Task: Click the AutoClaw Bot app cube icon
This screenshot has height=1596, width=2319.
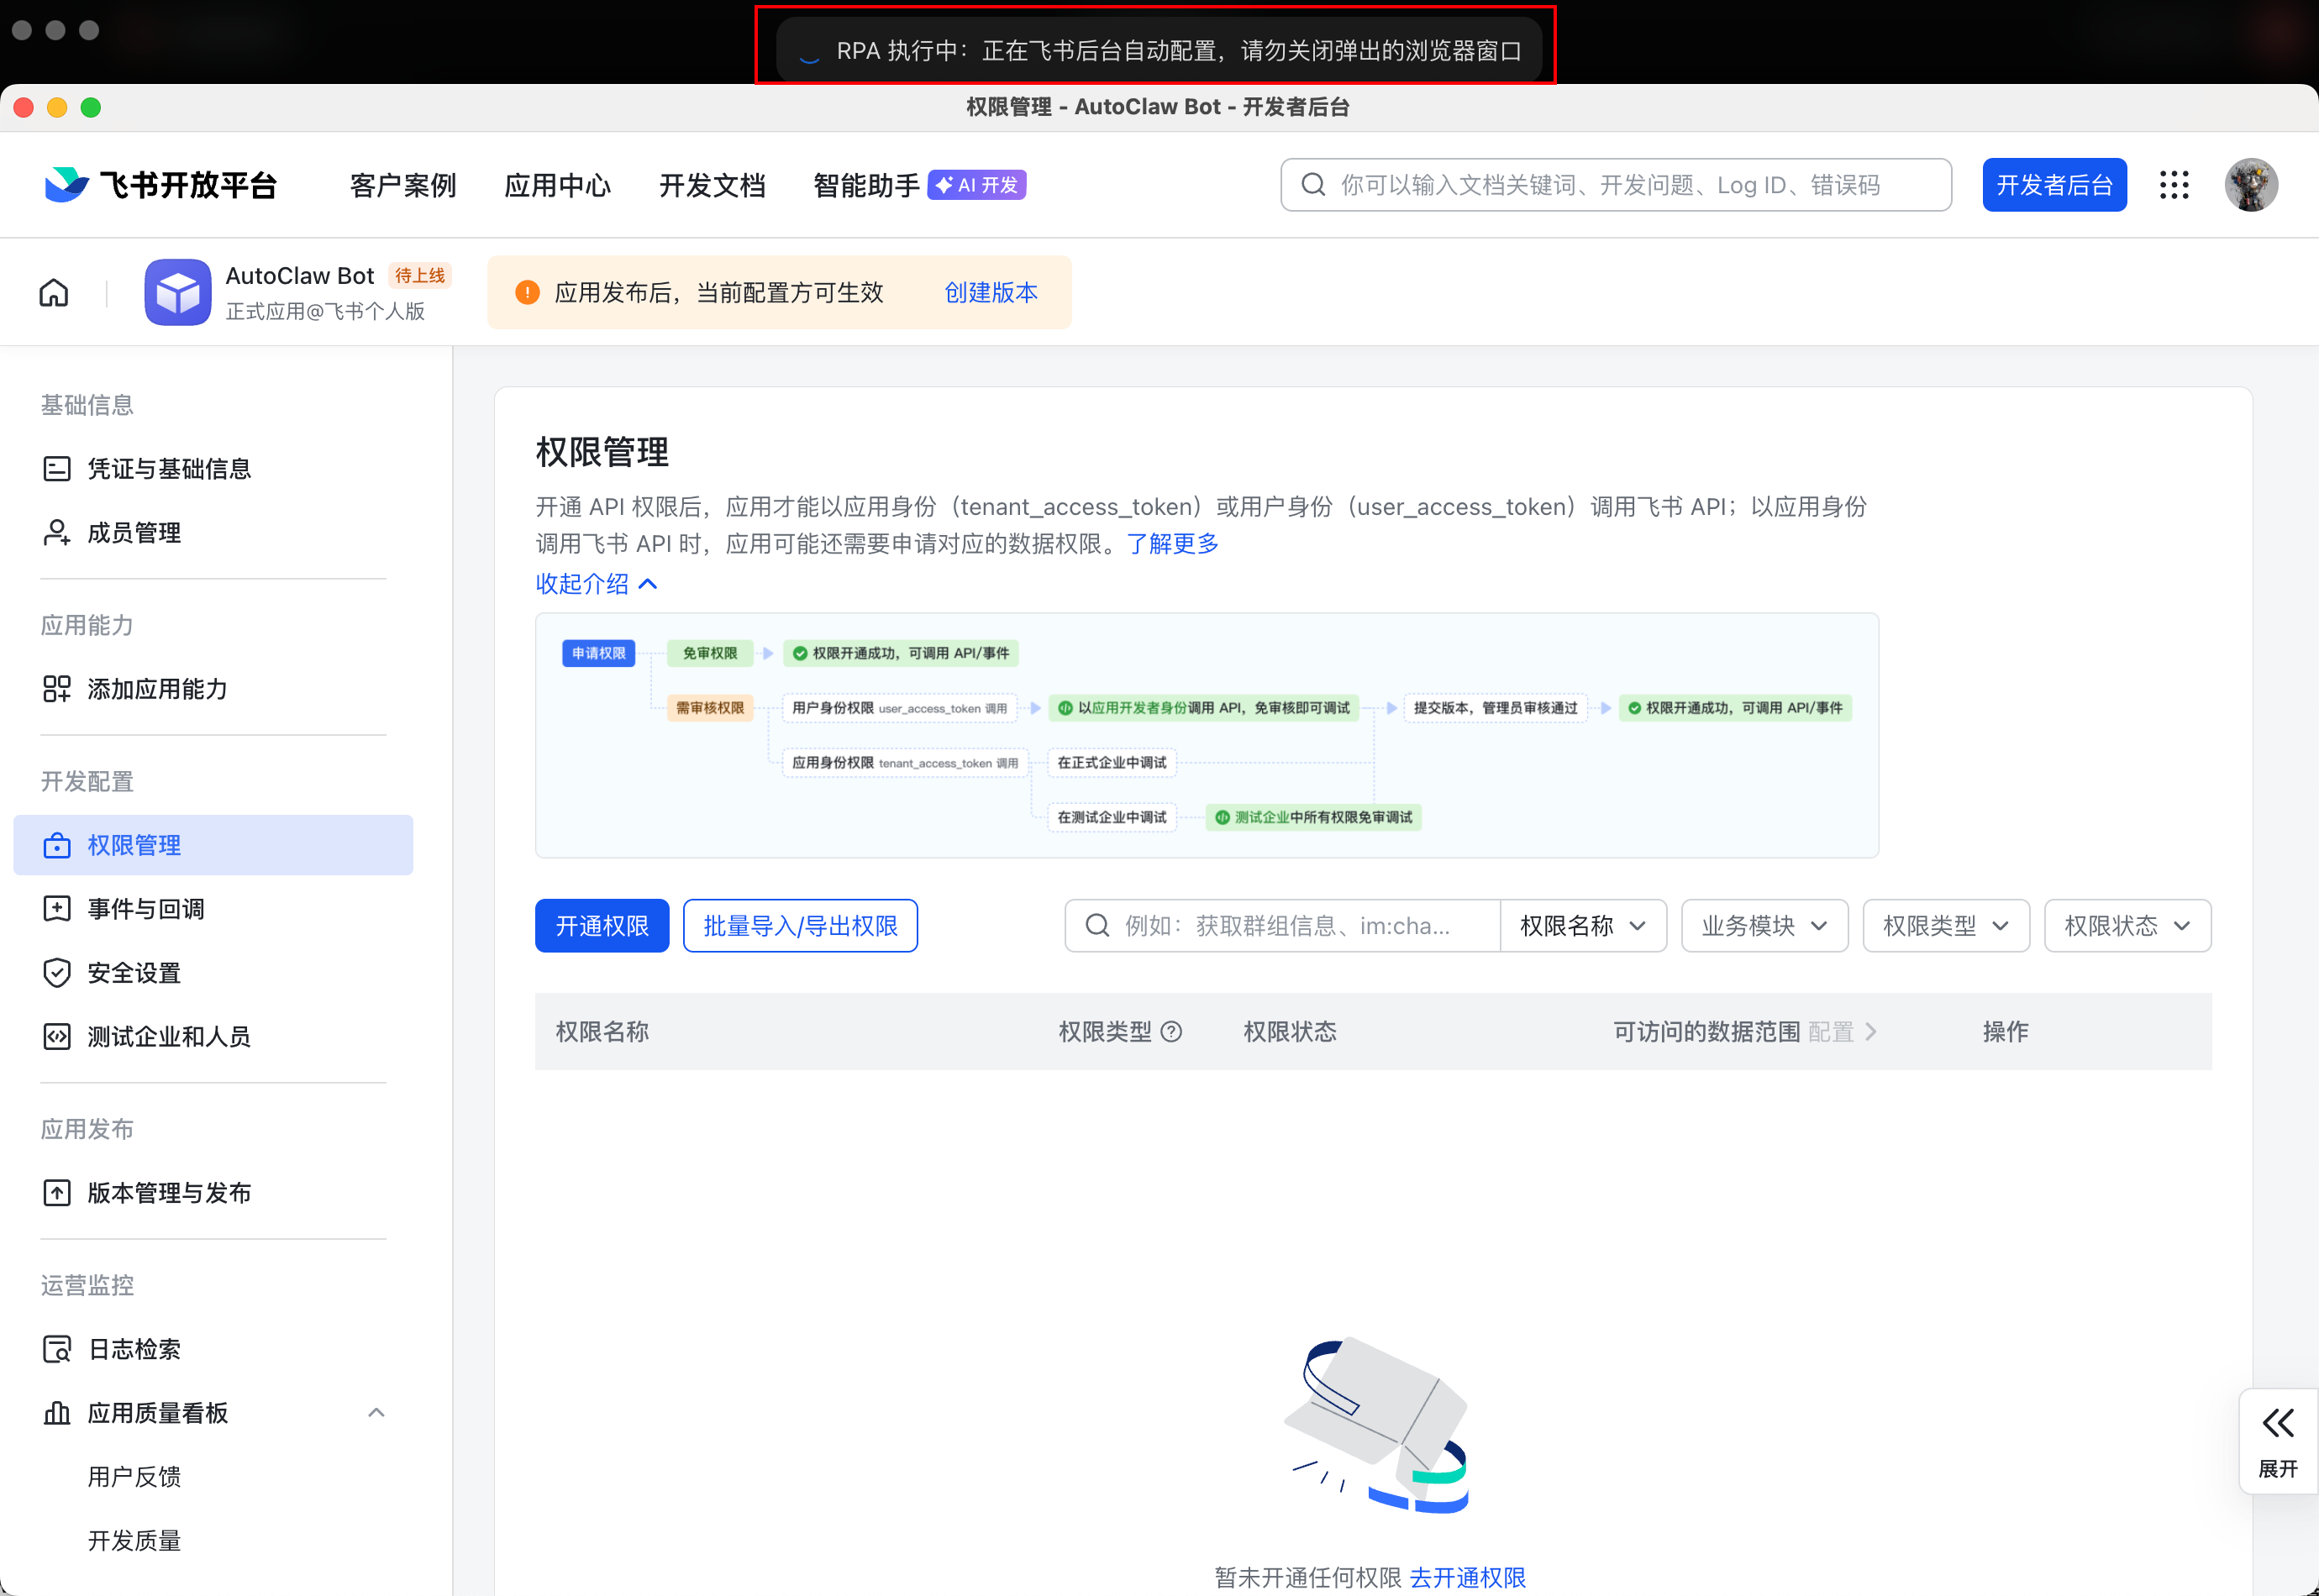Action: [x=178, y=292]
